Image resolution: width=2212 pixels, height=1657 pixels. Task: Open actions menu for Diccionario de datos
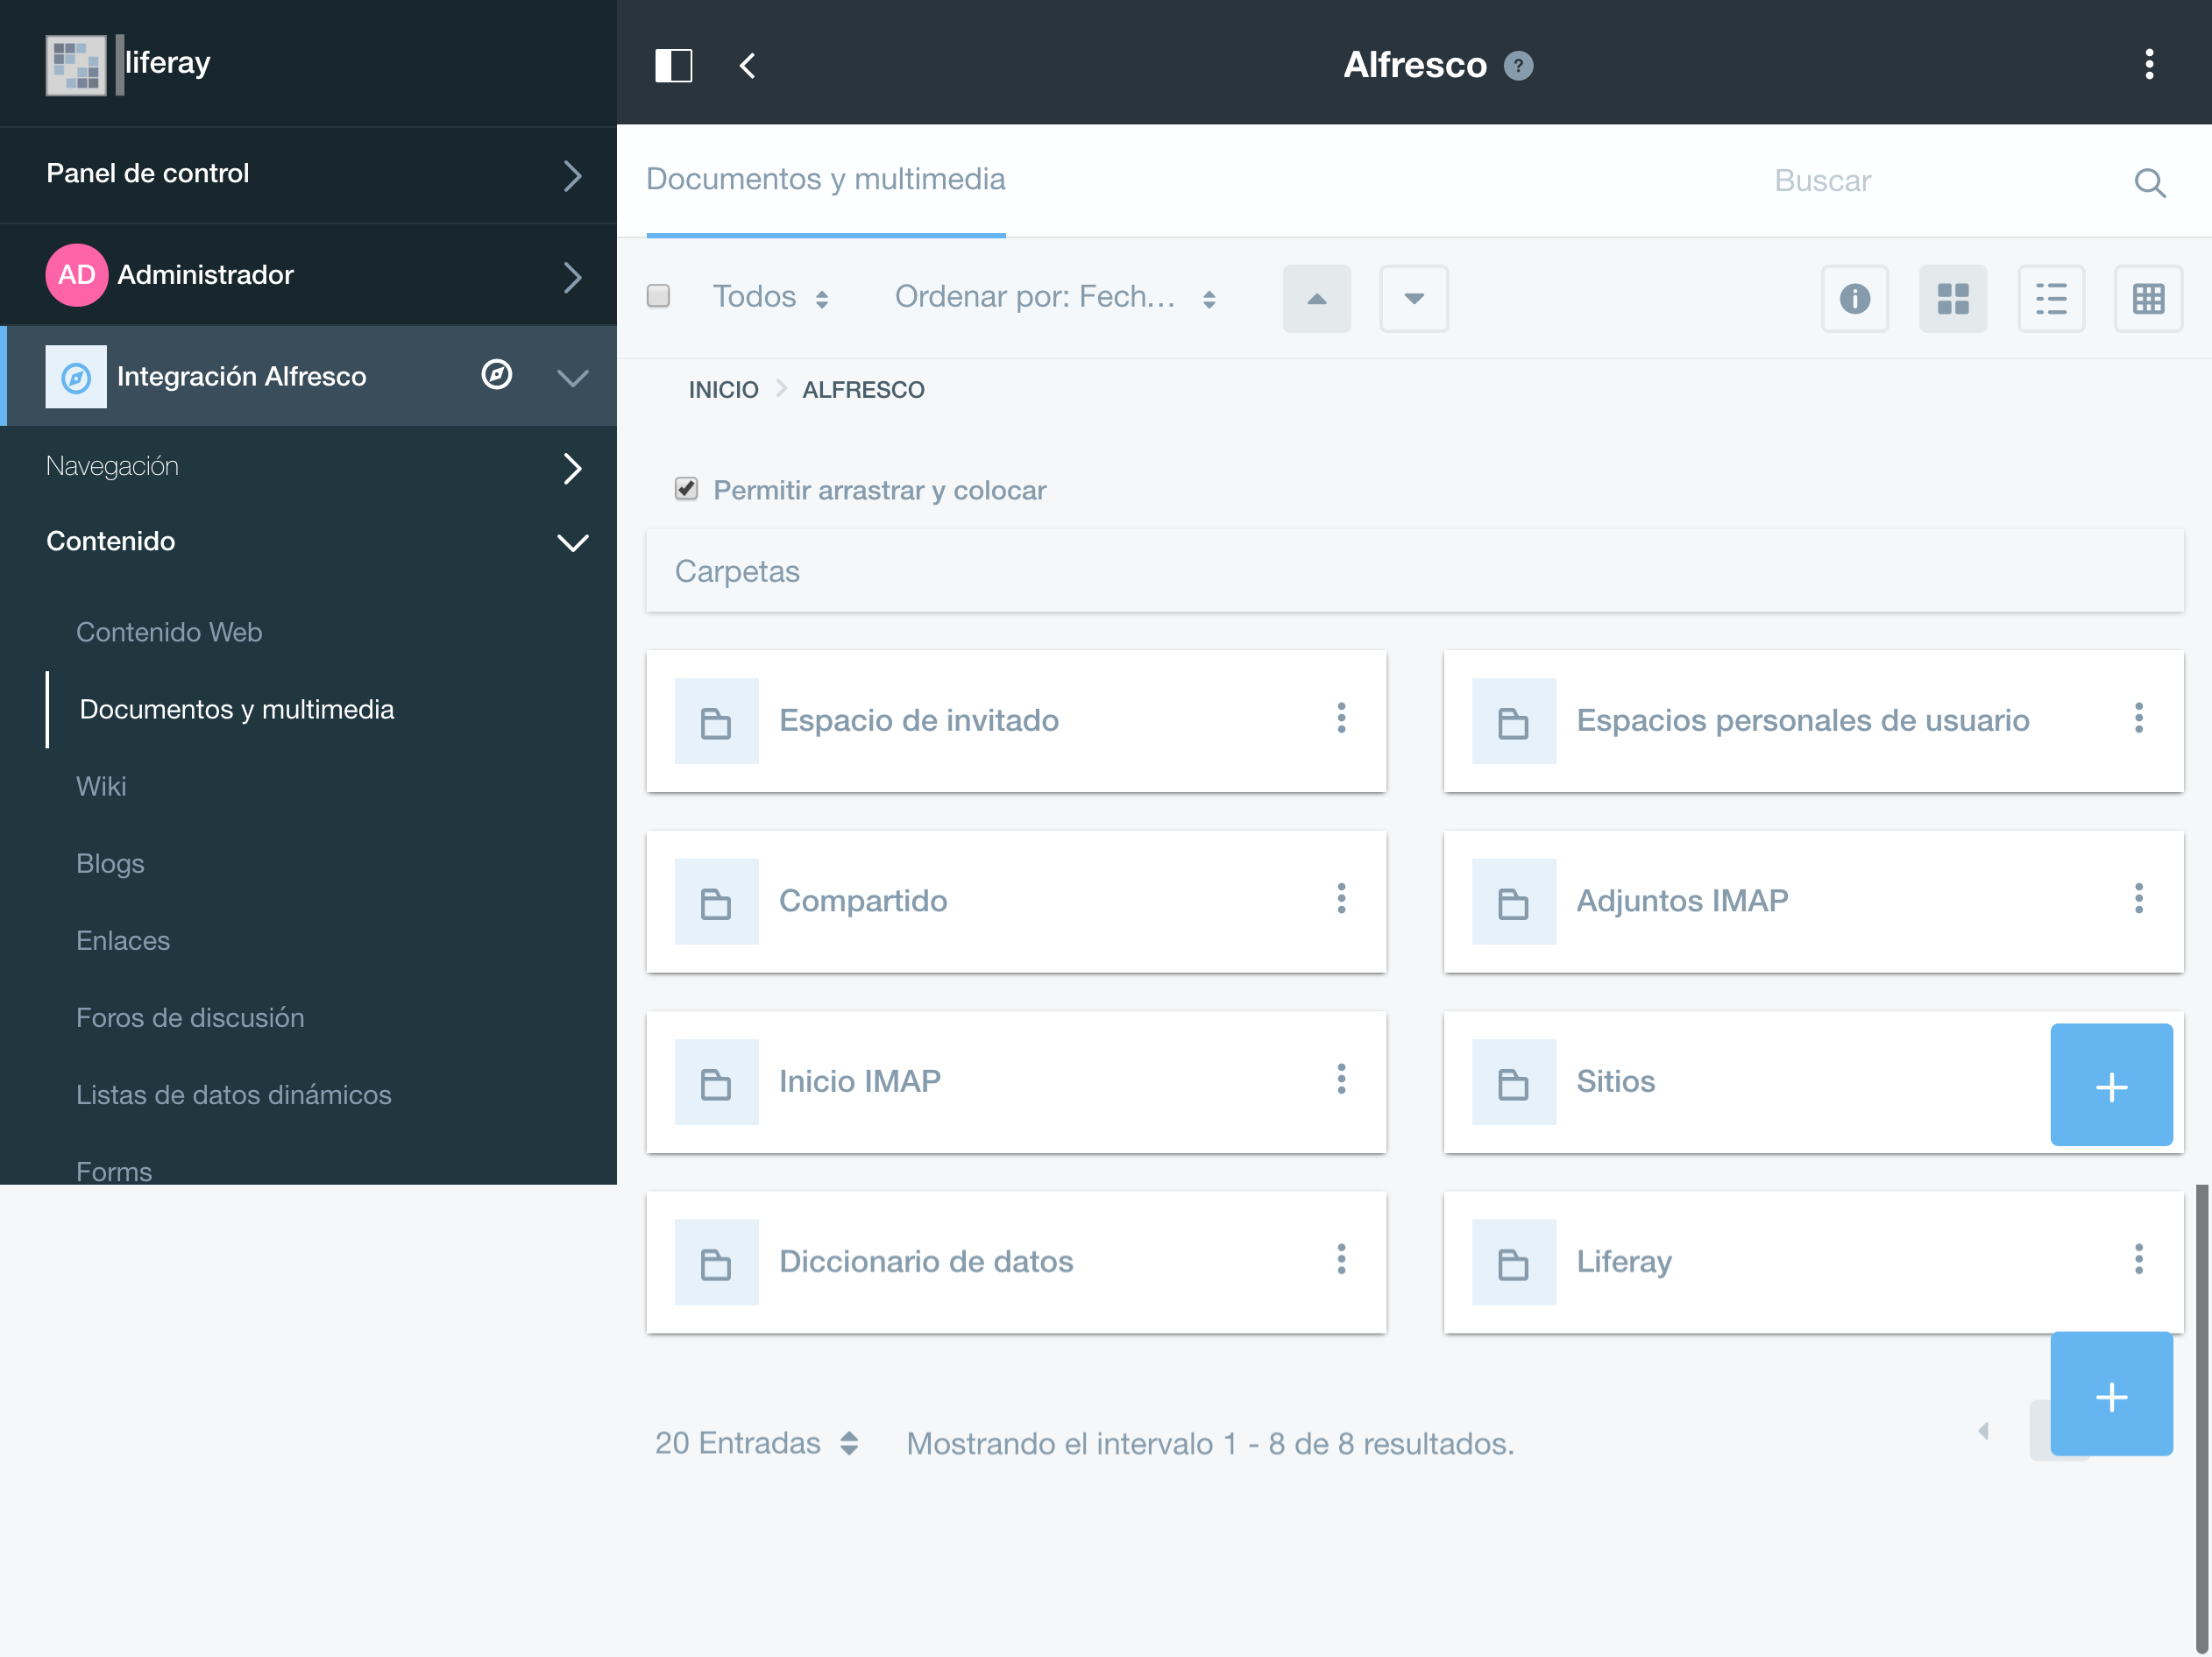point(1341,1259)
